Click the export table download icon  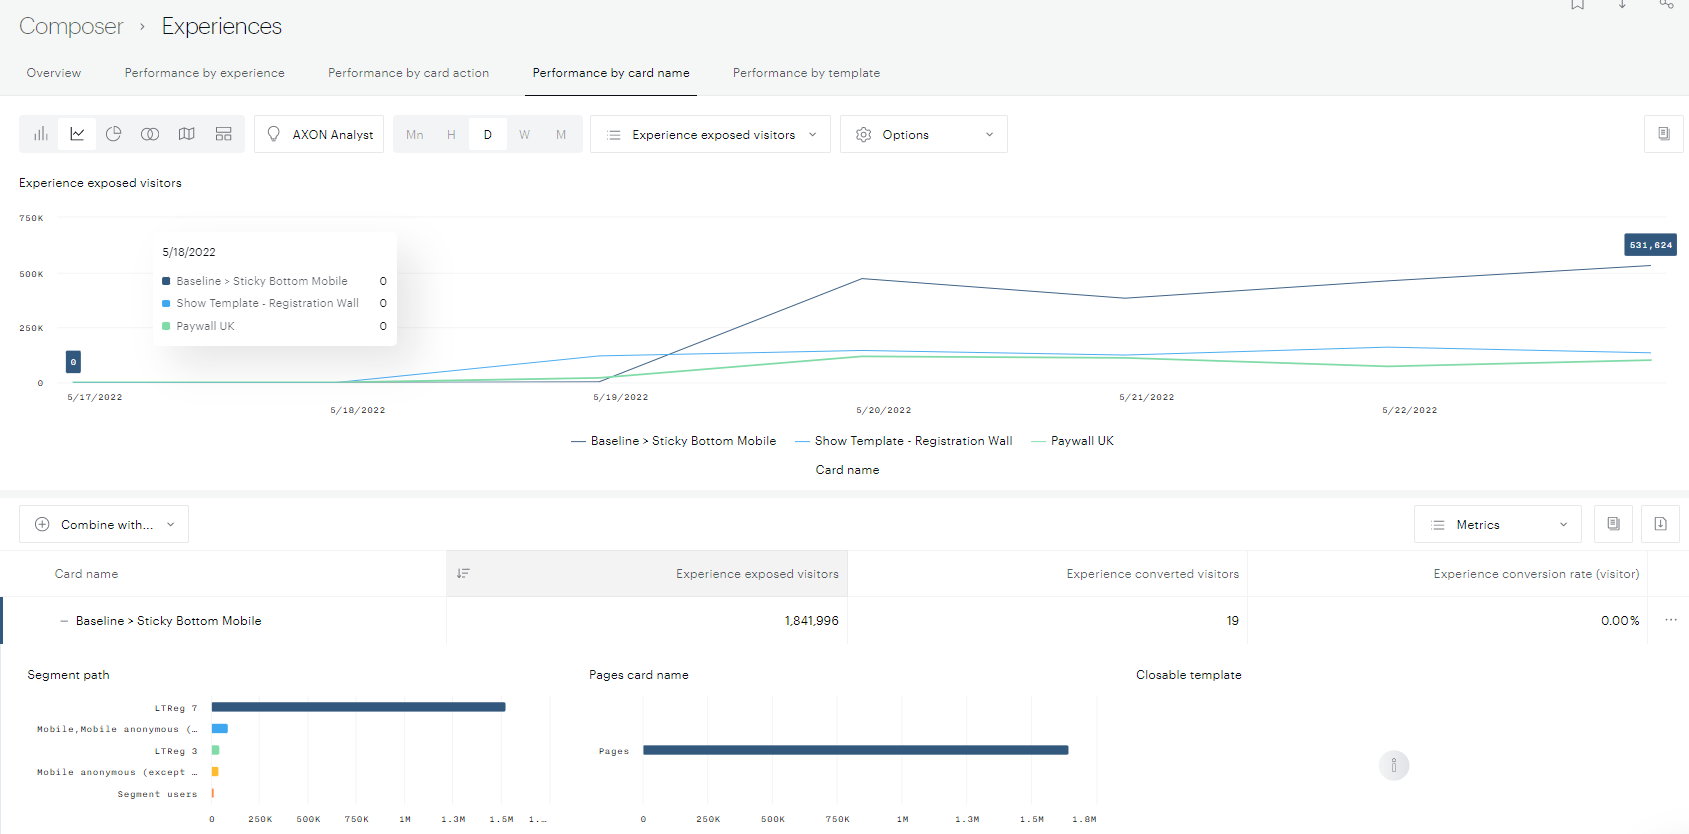1660,524
